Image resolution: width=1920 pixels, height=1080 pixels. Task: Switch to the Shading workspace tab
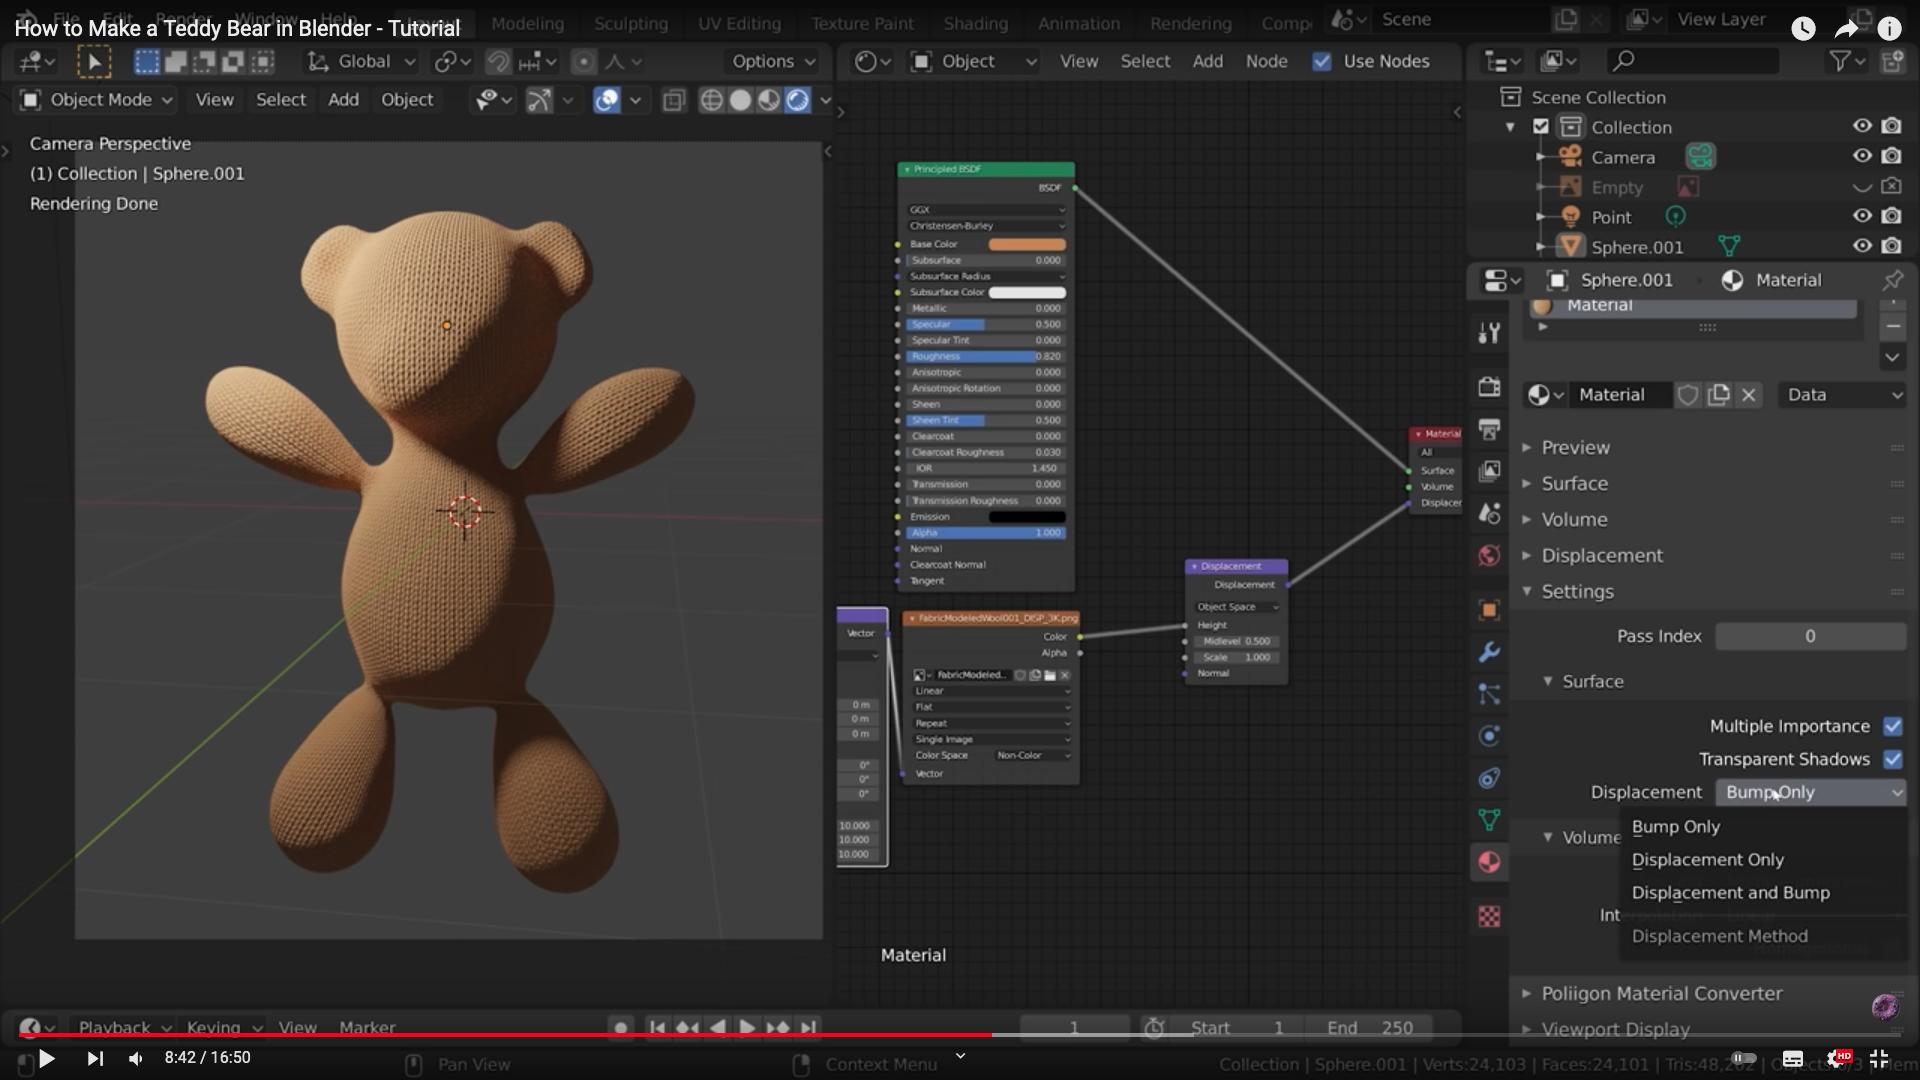(x=975, y=23)
